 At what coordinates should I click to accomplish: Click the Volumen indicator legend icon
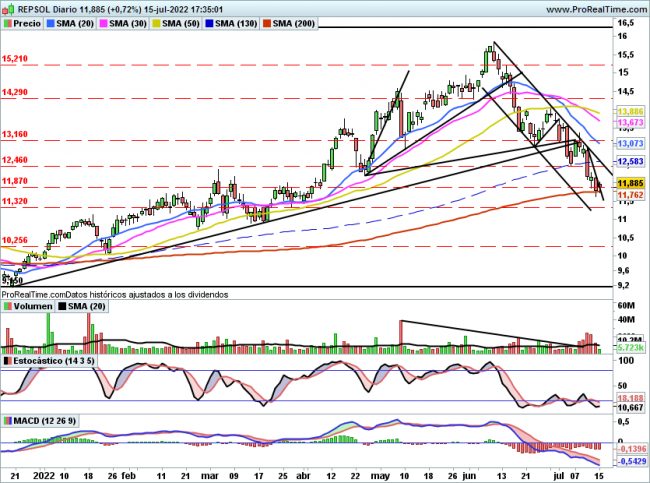(x=8, y=309)
